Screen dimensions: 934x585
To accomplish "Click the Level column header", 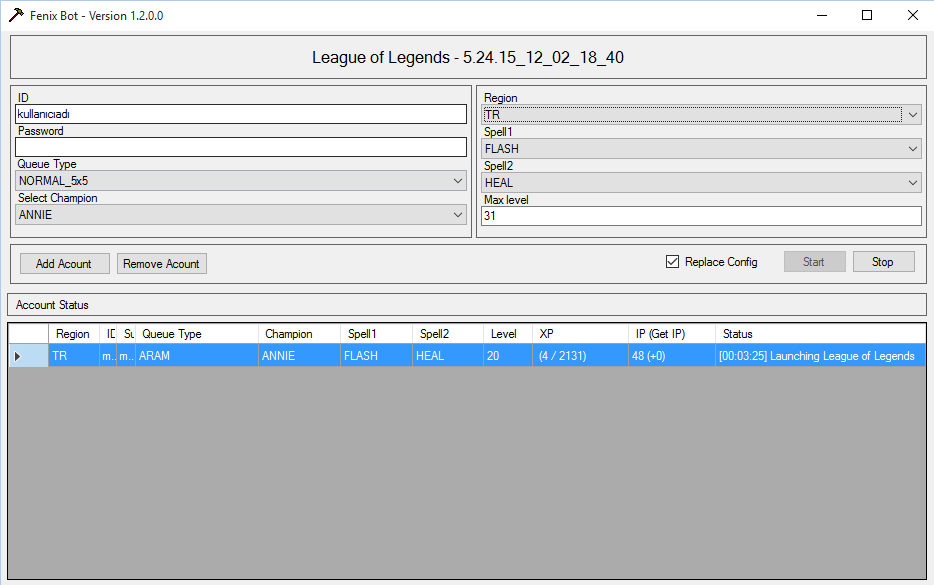I will (508, 334).
